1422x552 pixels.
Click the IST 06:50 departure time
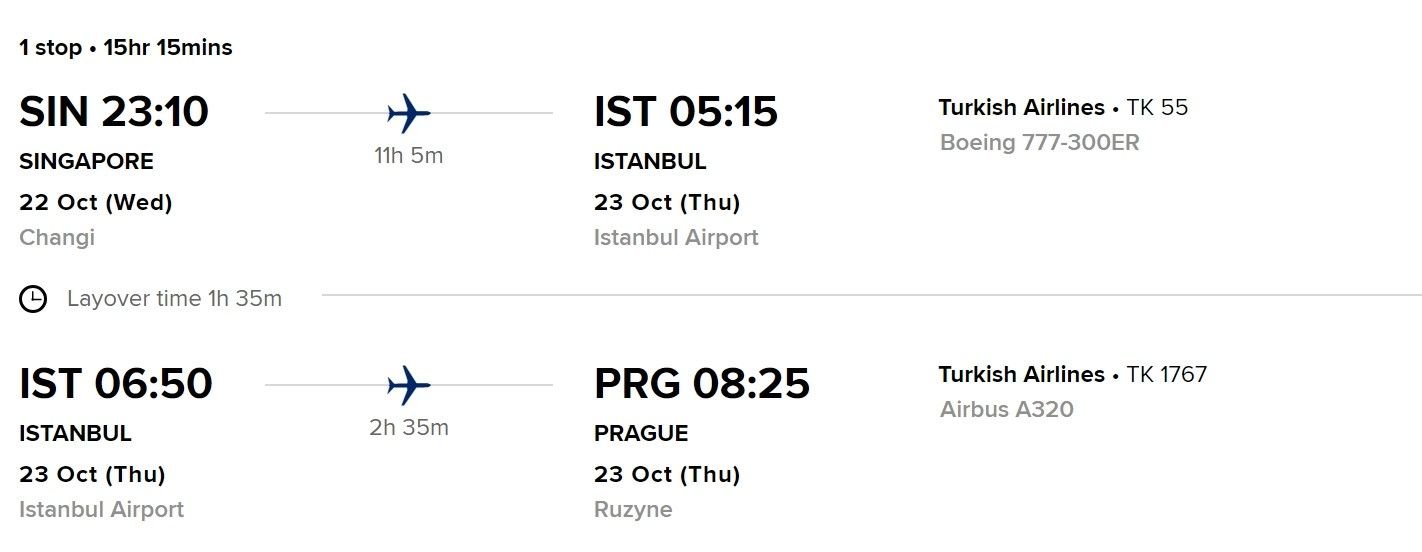[x=116, y=384]
